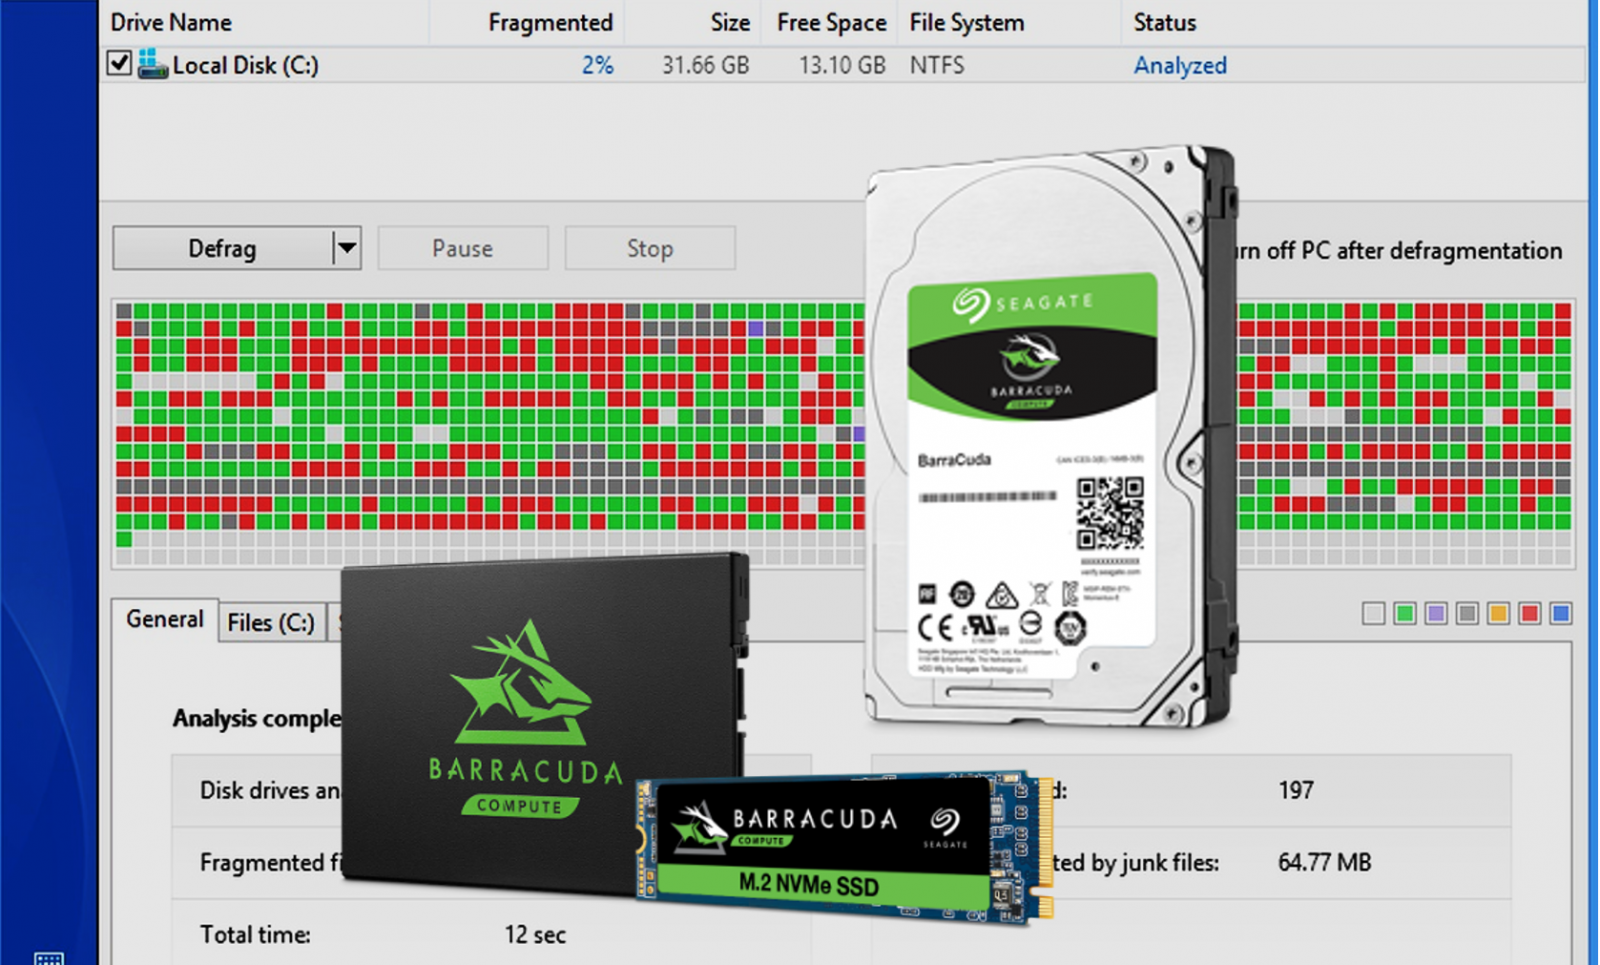Click the Stop button
This screenshot has width=1600, height=965.
pos(650,248)
